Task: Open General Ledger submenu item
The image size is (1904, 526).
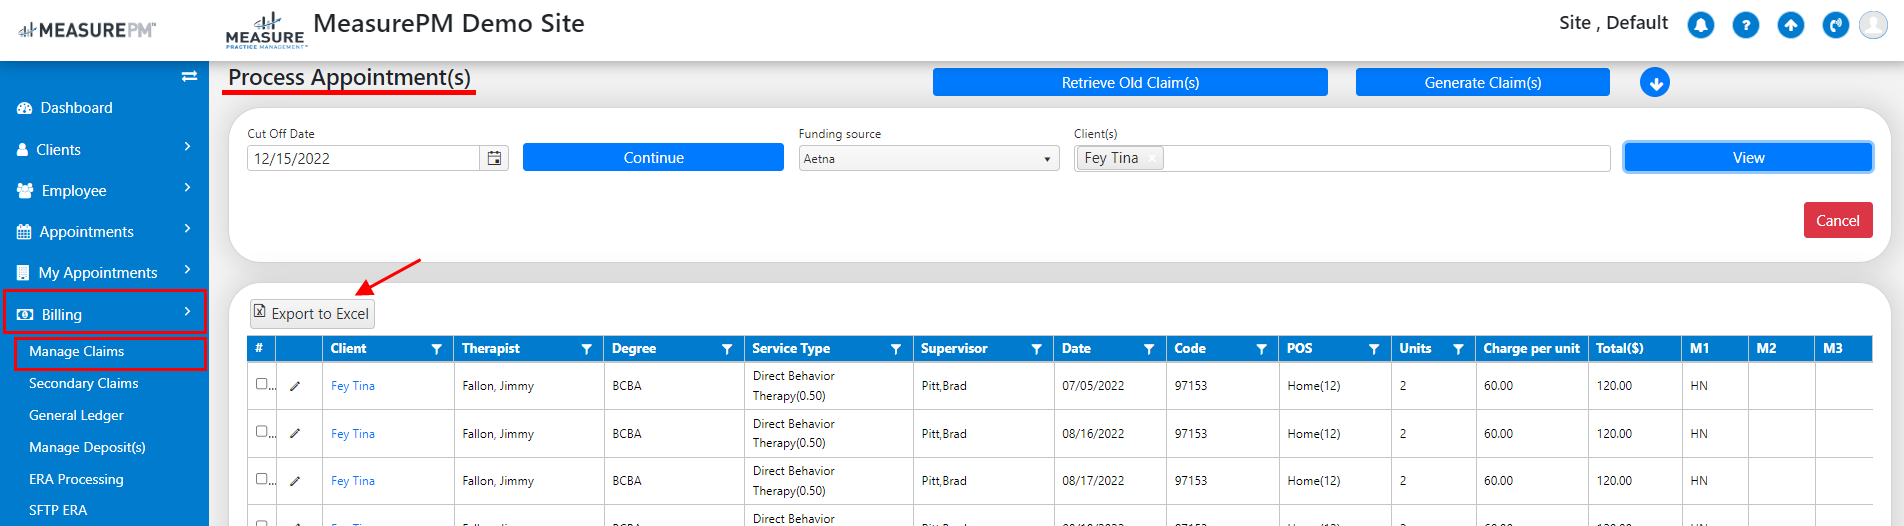Action: click(x=76, y=416)
